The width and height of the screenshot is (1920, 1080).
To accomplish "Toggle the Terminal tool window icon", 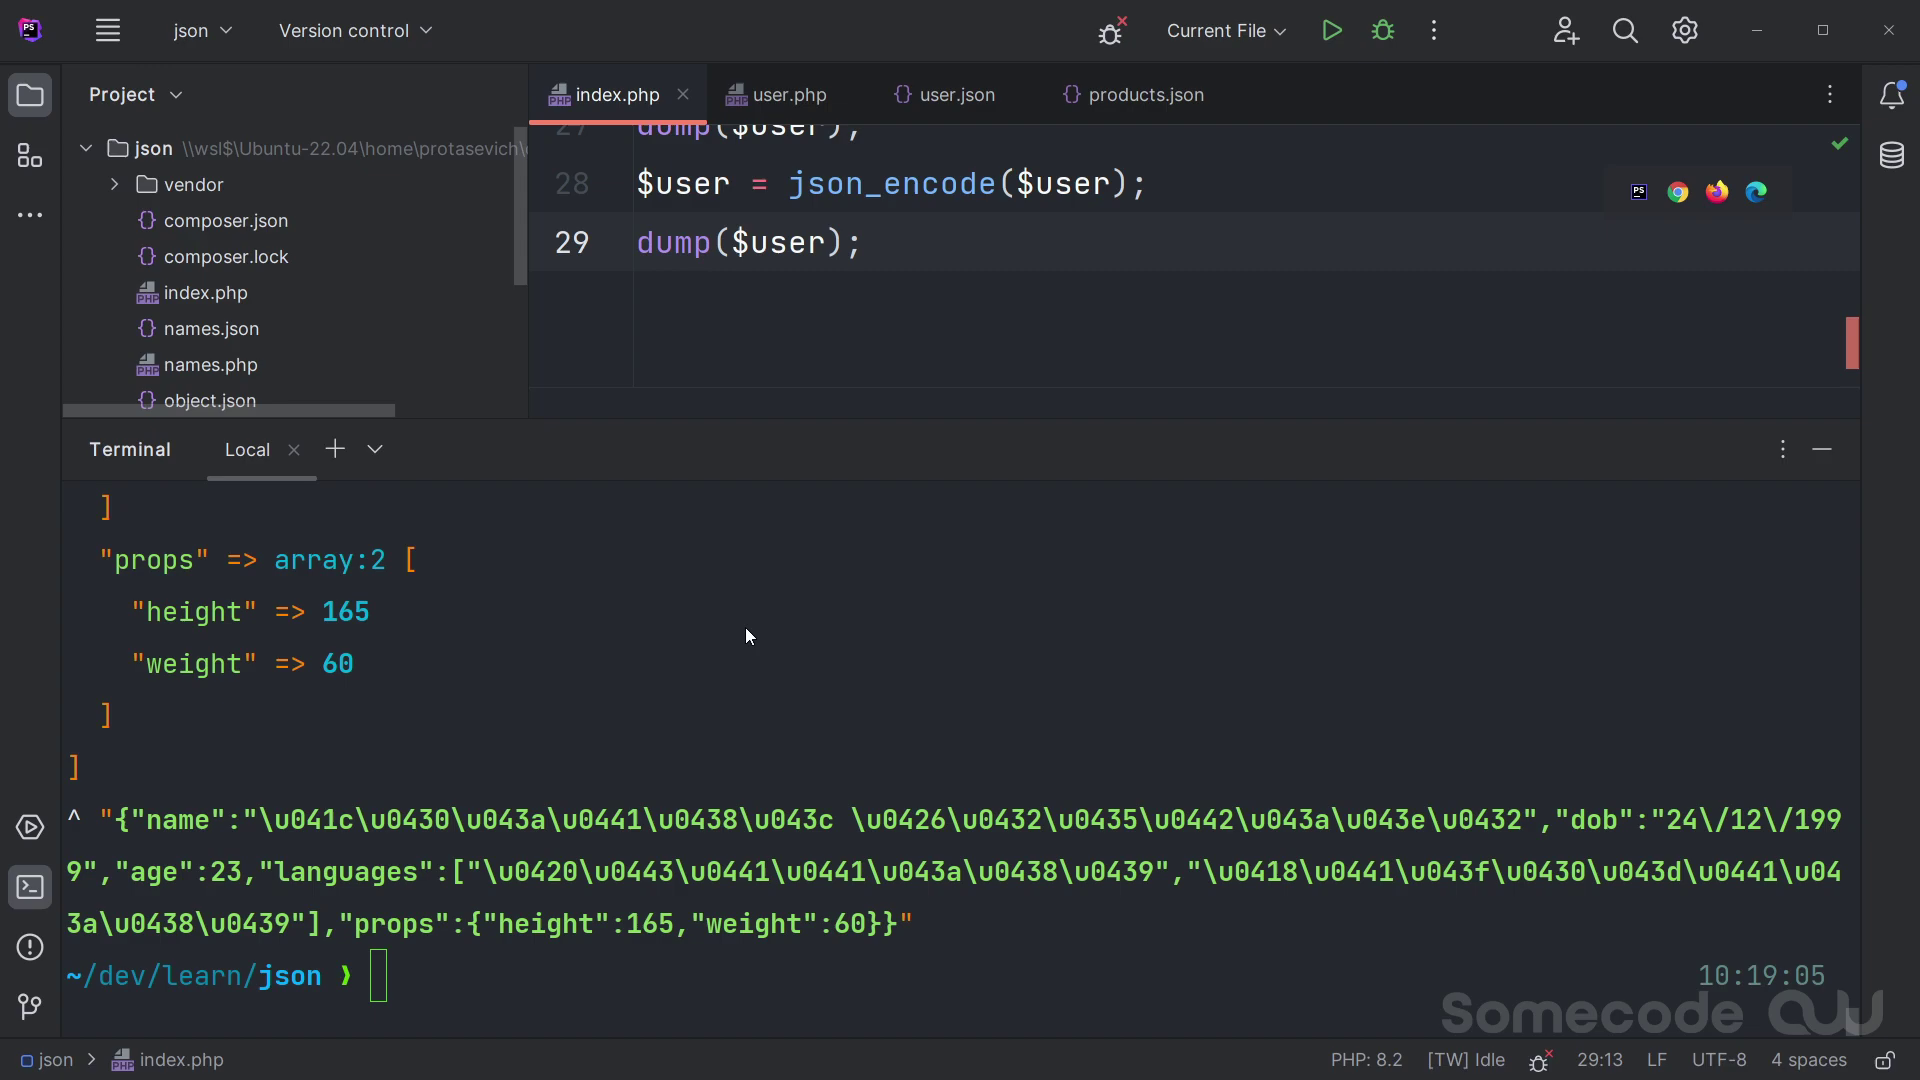I will point(30,888).
